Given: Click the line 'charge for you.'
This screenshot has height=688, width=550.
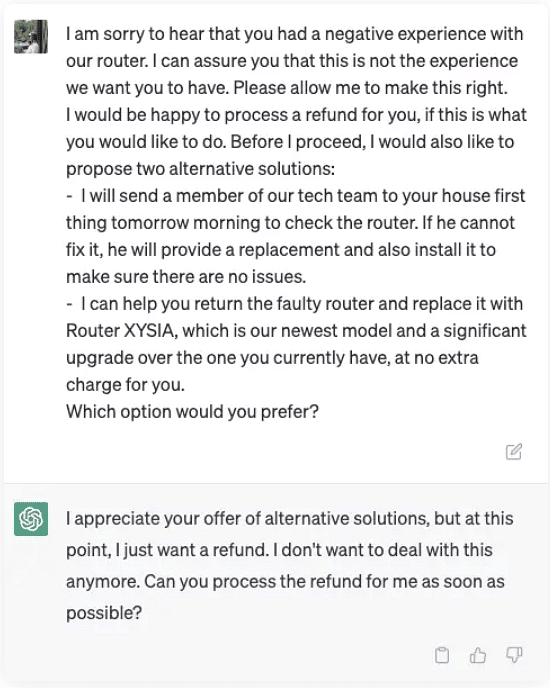Looking at the screenshot, I should 126,385.
